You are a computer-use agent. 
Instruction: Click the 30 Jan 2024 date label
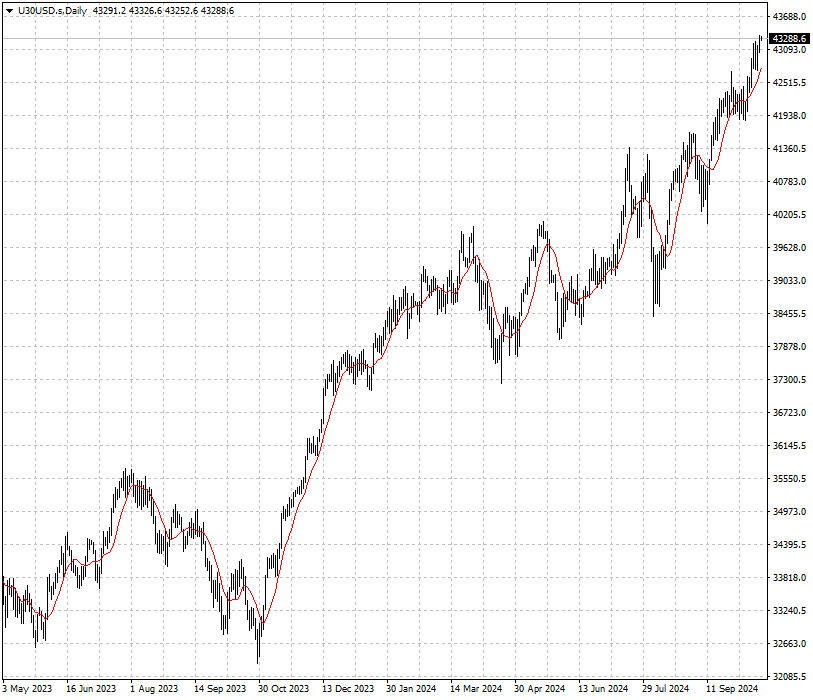click(x=412, y=689)
